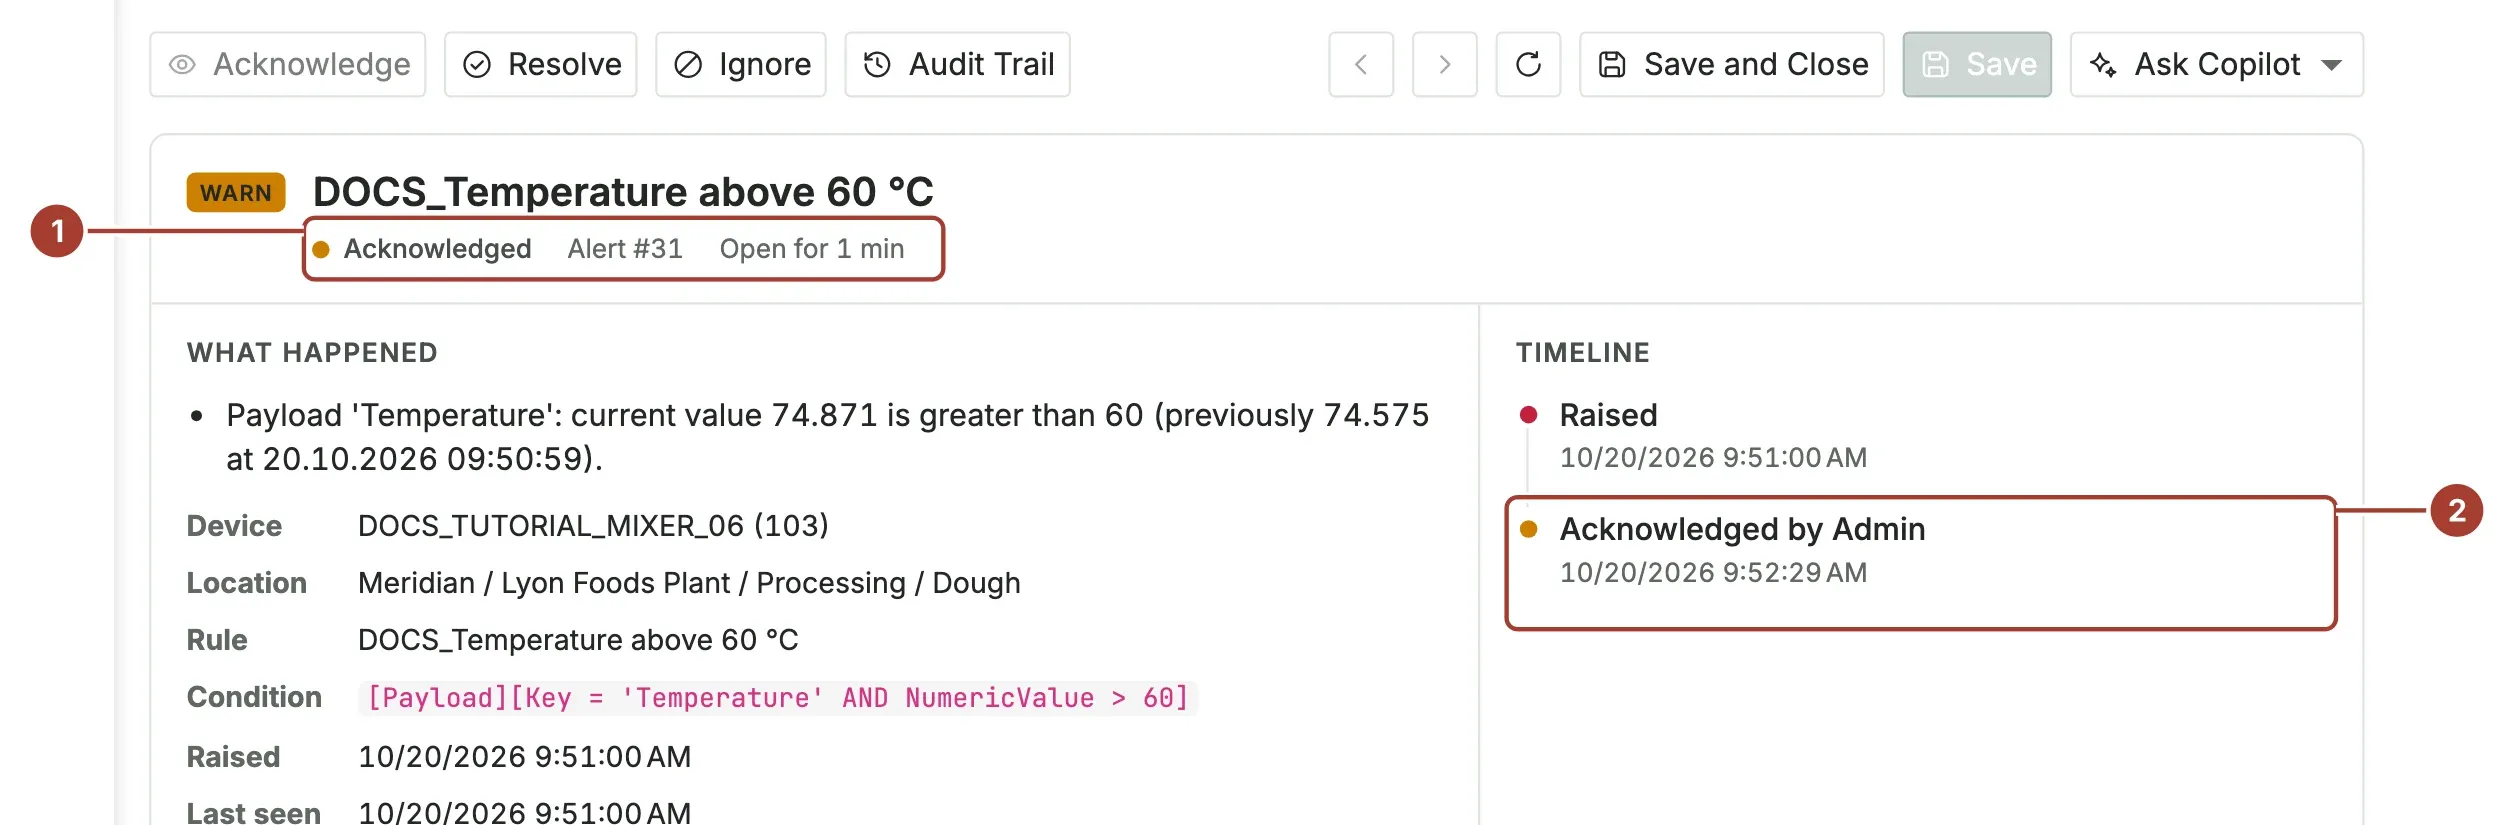This screenshot has height=825, width=2514.
Task: Click the Location field label
Action: pyautogui.click(x=246, y=583)
